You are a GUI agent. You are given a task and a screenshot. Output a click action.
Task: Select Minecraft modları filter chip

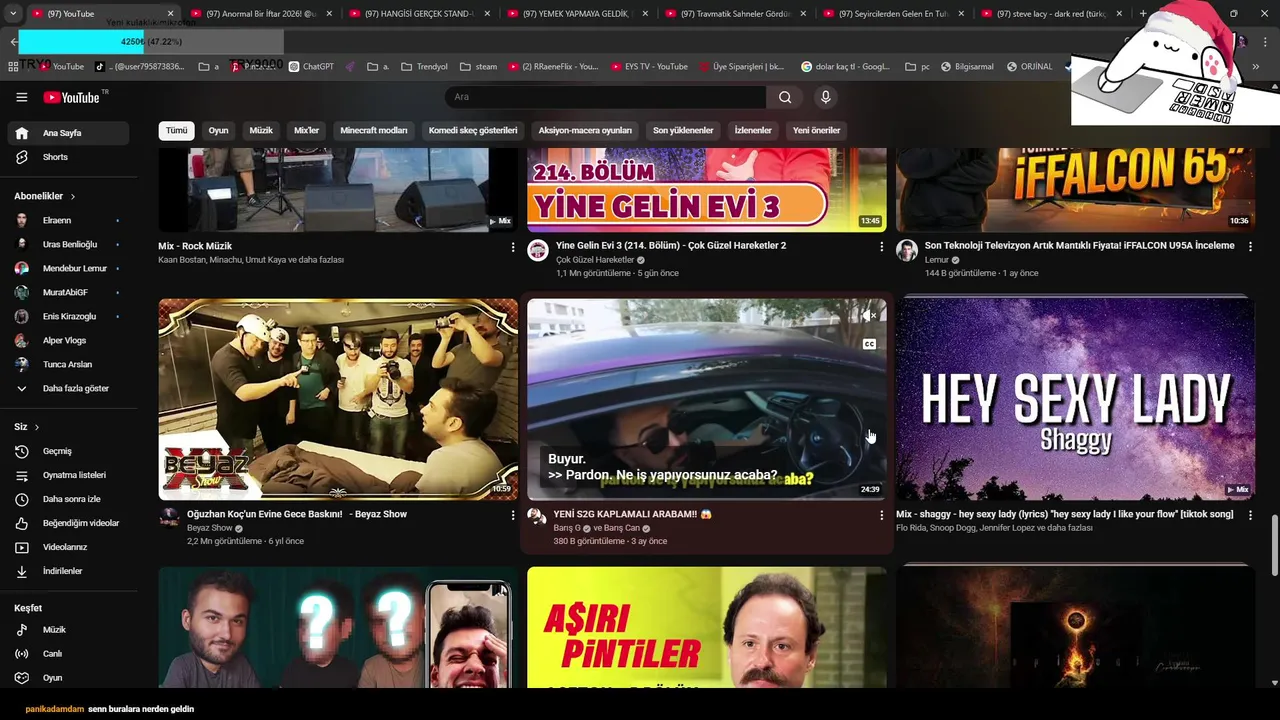tap(373, 130)
